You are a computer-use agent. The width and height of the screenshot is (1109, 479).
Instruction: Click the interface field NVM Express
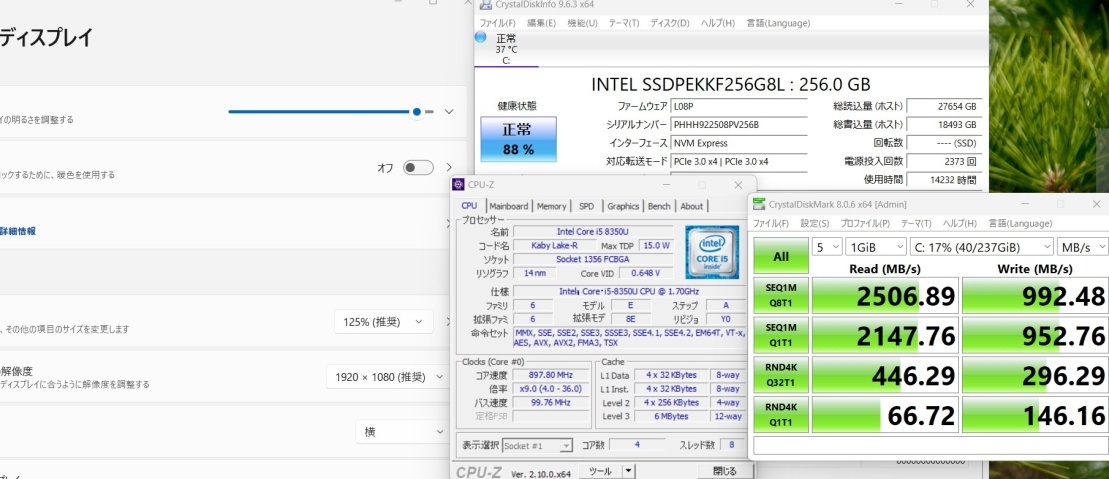(x=738, y=143)
